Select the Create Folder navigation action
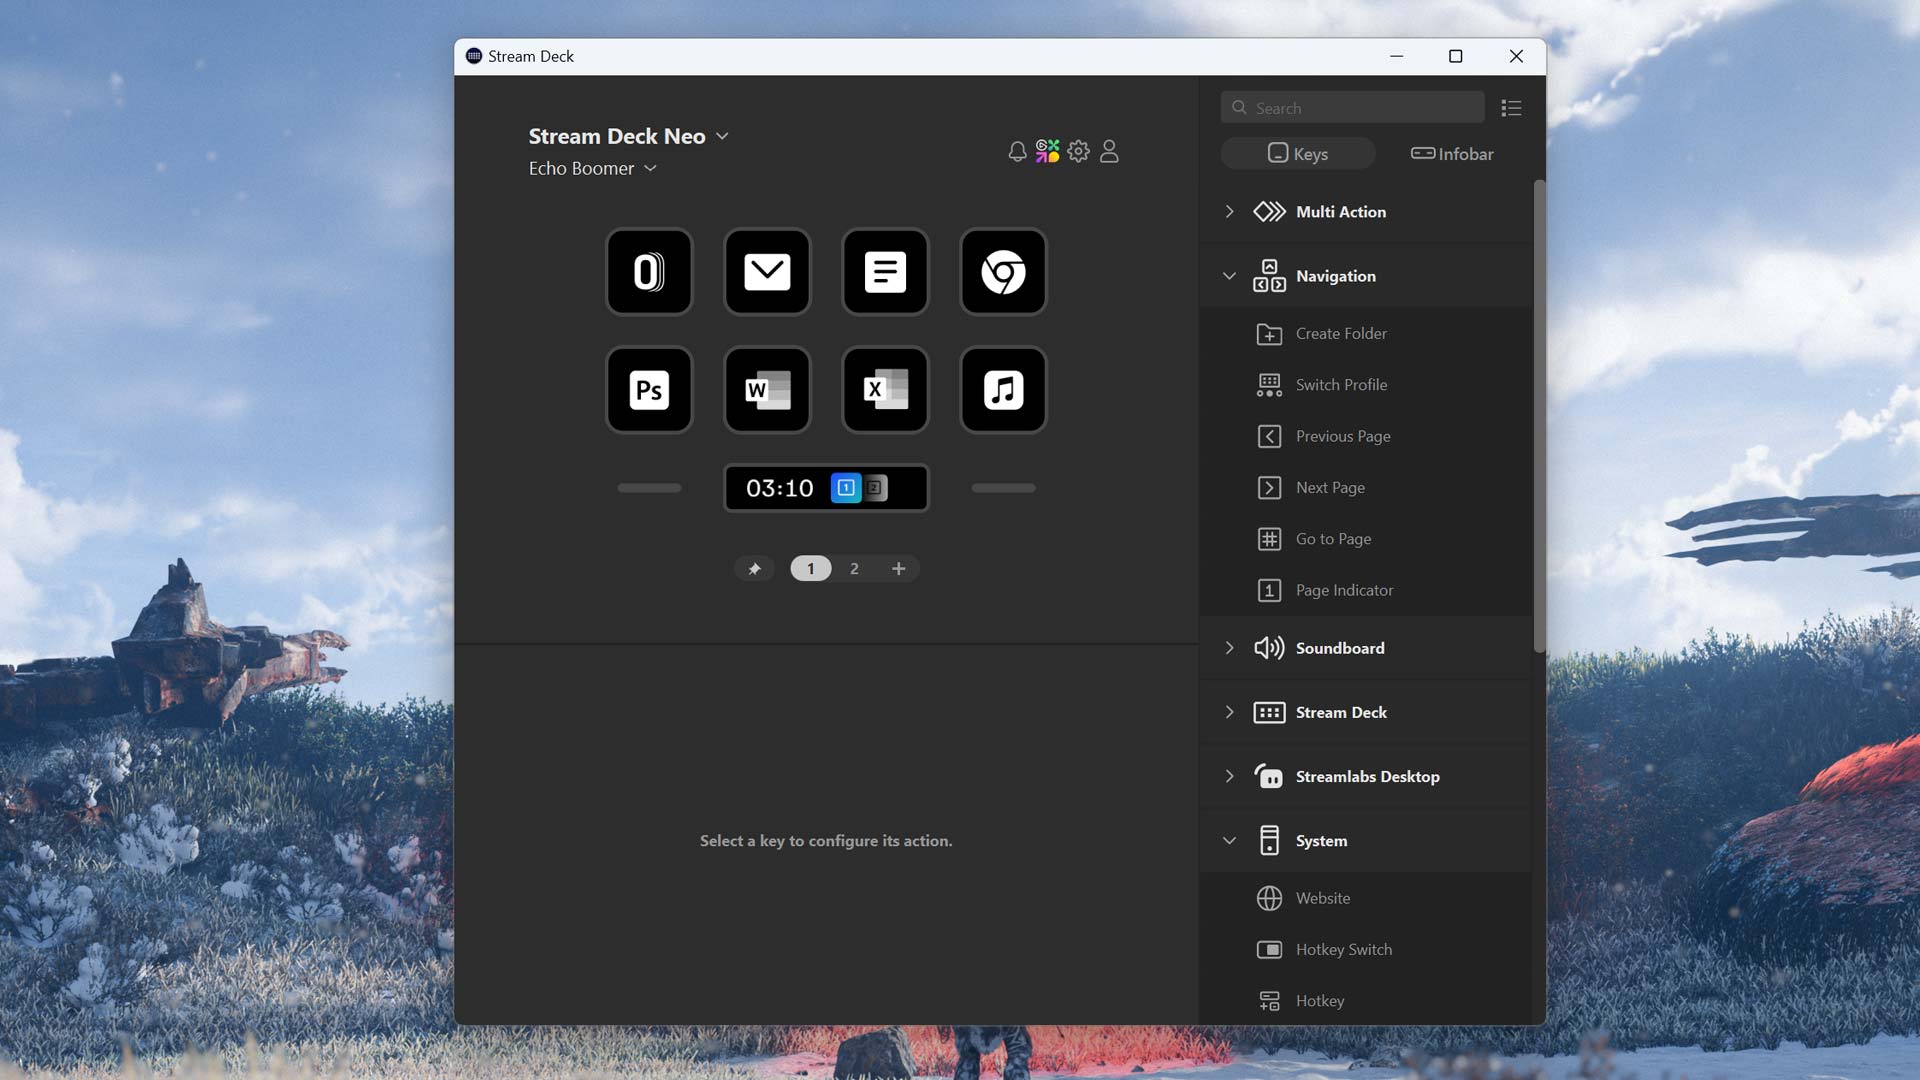Screen dimensions: 1920x1080 tap(1341, 332)
